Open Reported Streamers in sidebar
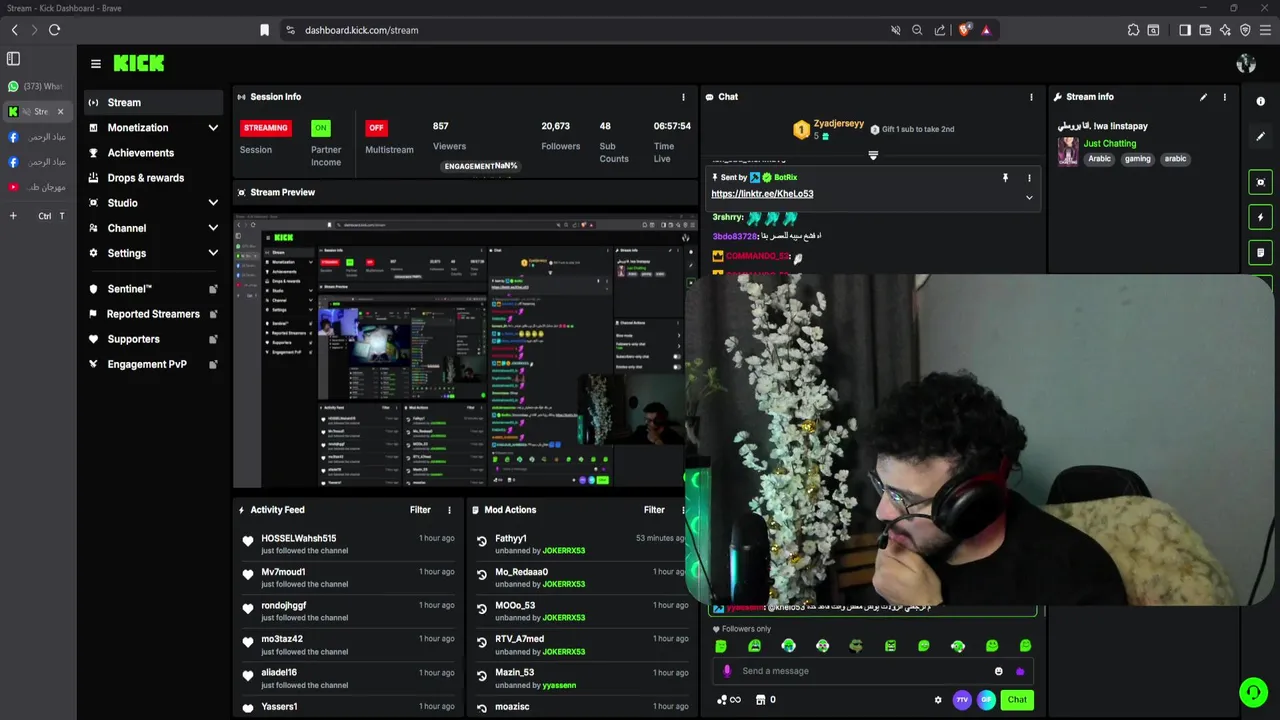Image resolution: width=1280 pixels, height=720 pixels. point(154,314)
